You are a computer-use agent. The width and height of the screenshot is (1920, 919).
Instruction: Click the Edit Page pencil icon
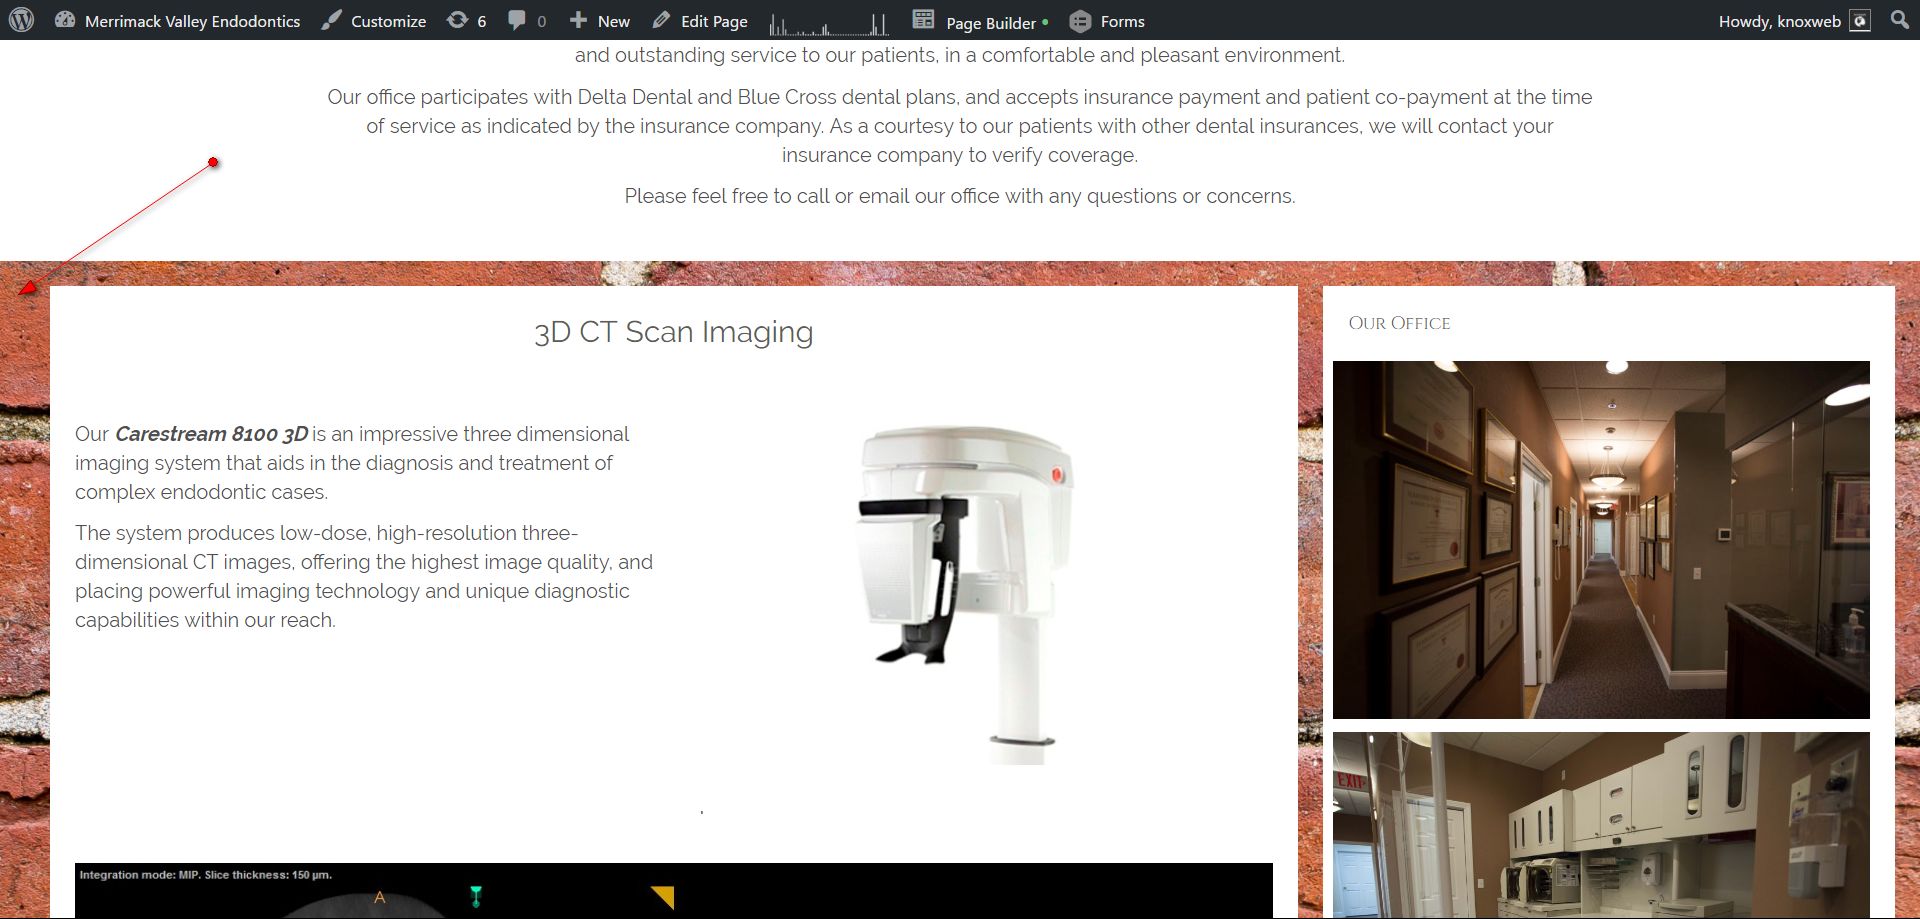click(661, 20)
